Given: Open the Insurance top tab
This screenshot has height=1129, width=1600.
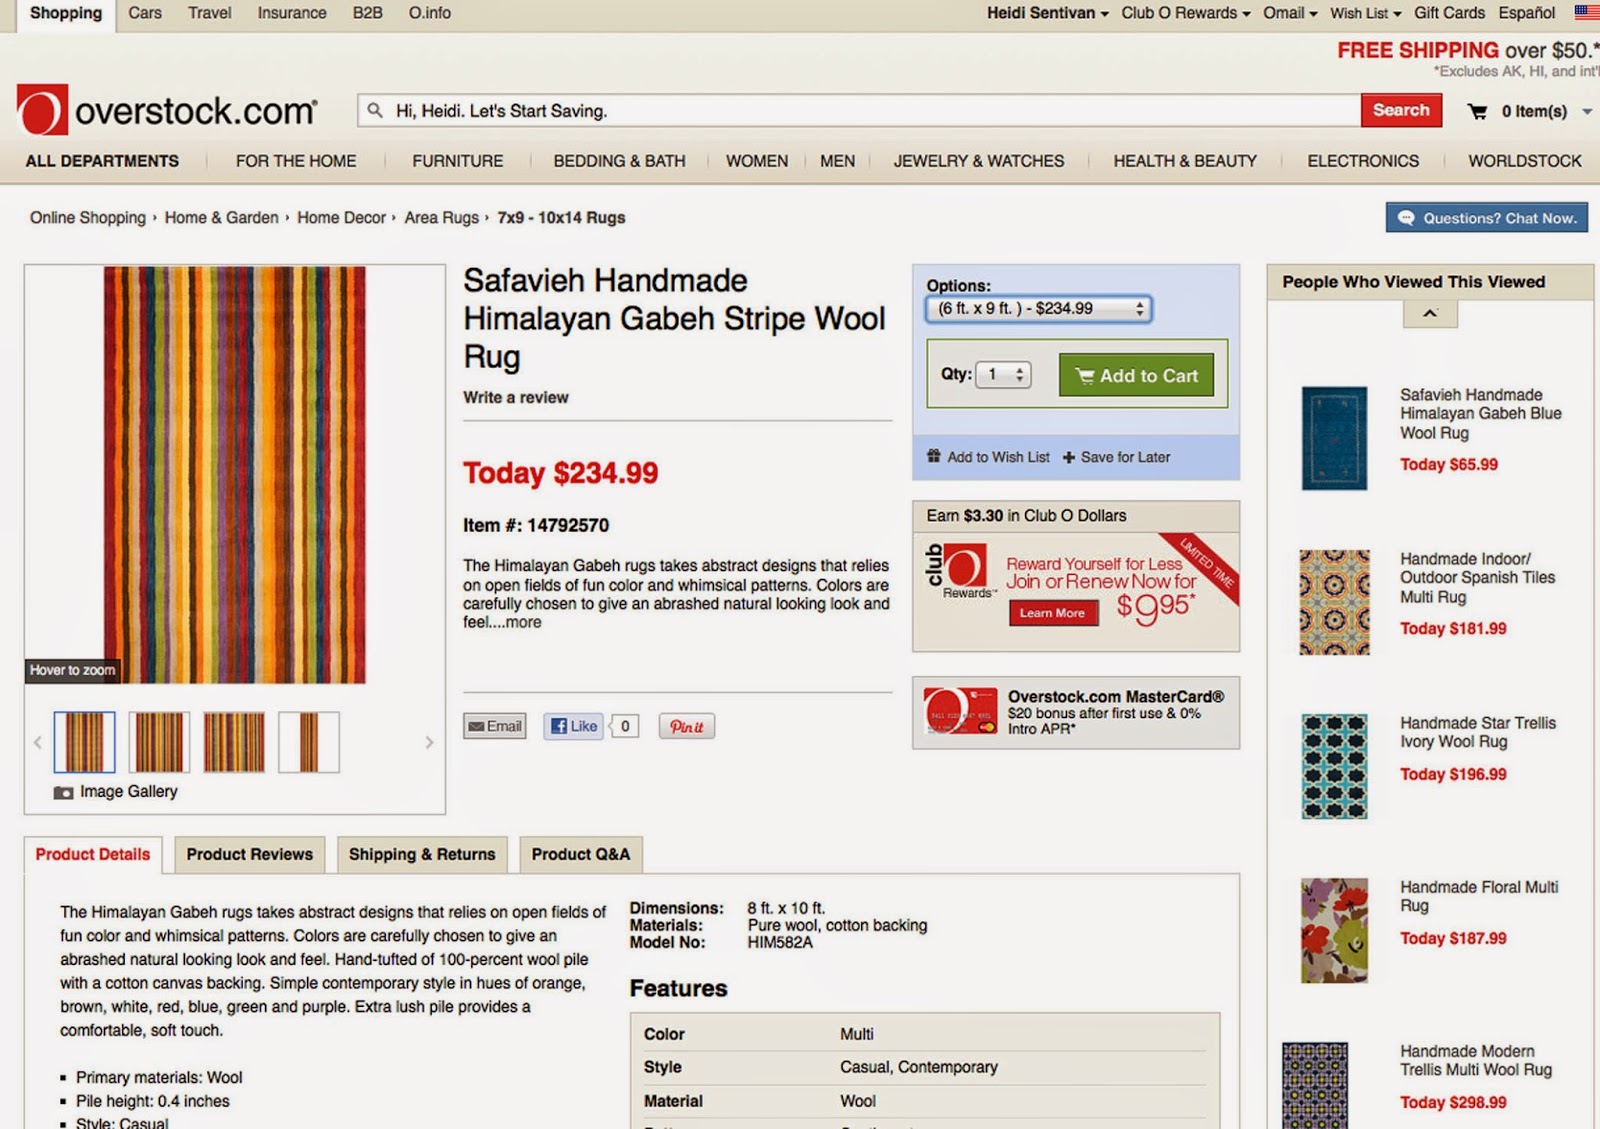Looking at the screenshot, I should point(292,13).
